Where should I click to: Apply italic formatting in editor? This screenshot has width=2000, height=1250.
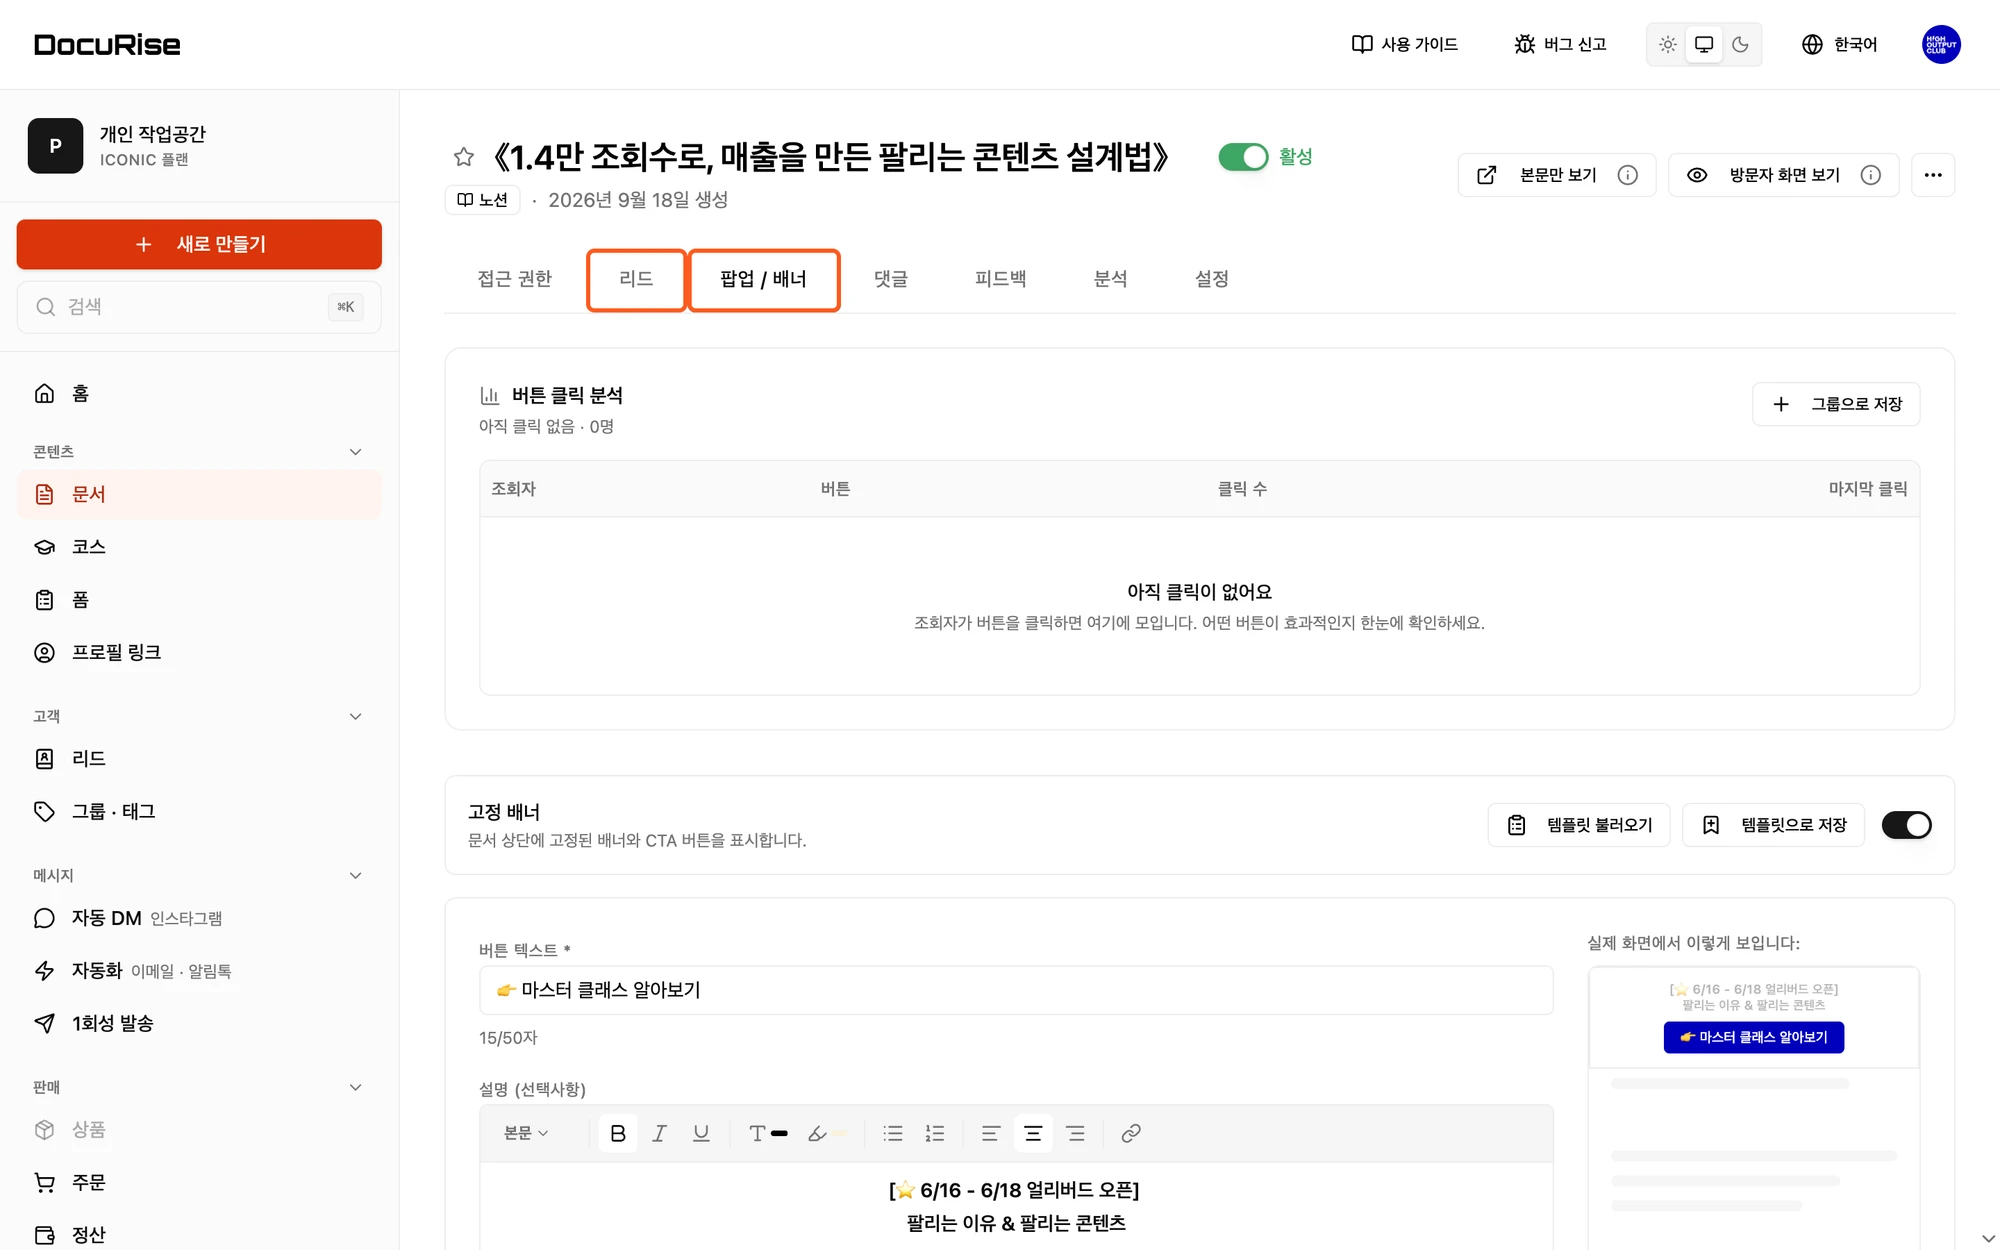(660, 1133)
